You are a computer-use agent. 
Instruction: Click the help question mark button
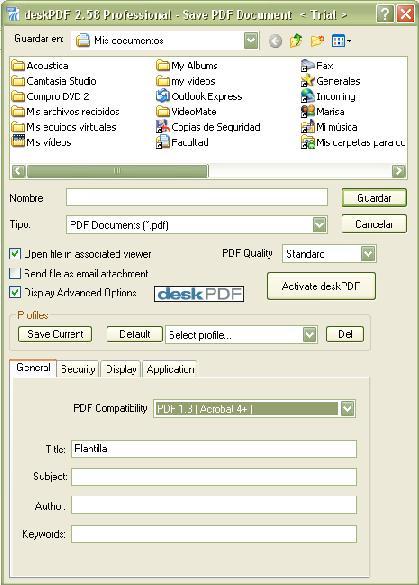[x=385, y=14]
